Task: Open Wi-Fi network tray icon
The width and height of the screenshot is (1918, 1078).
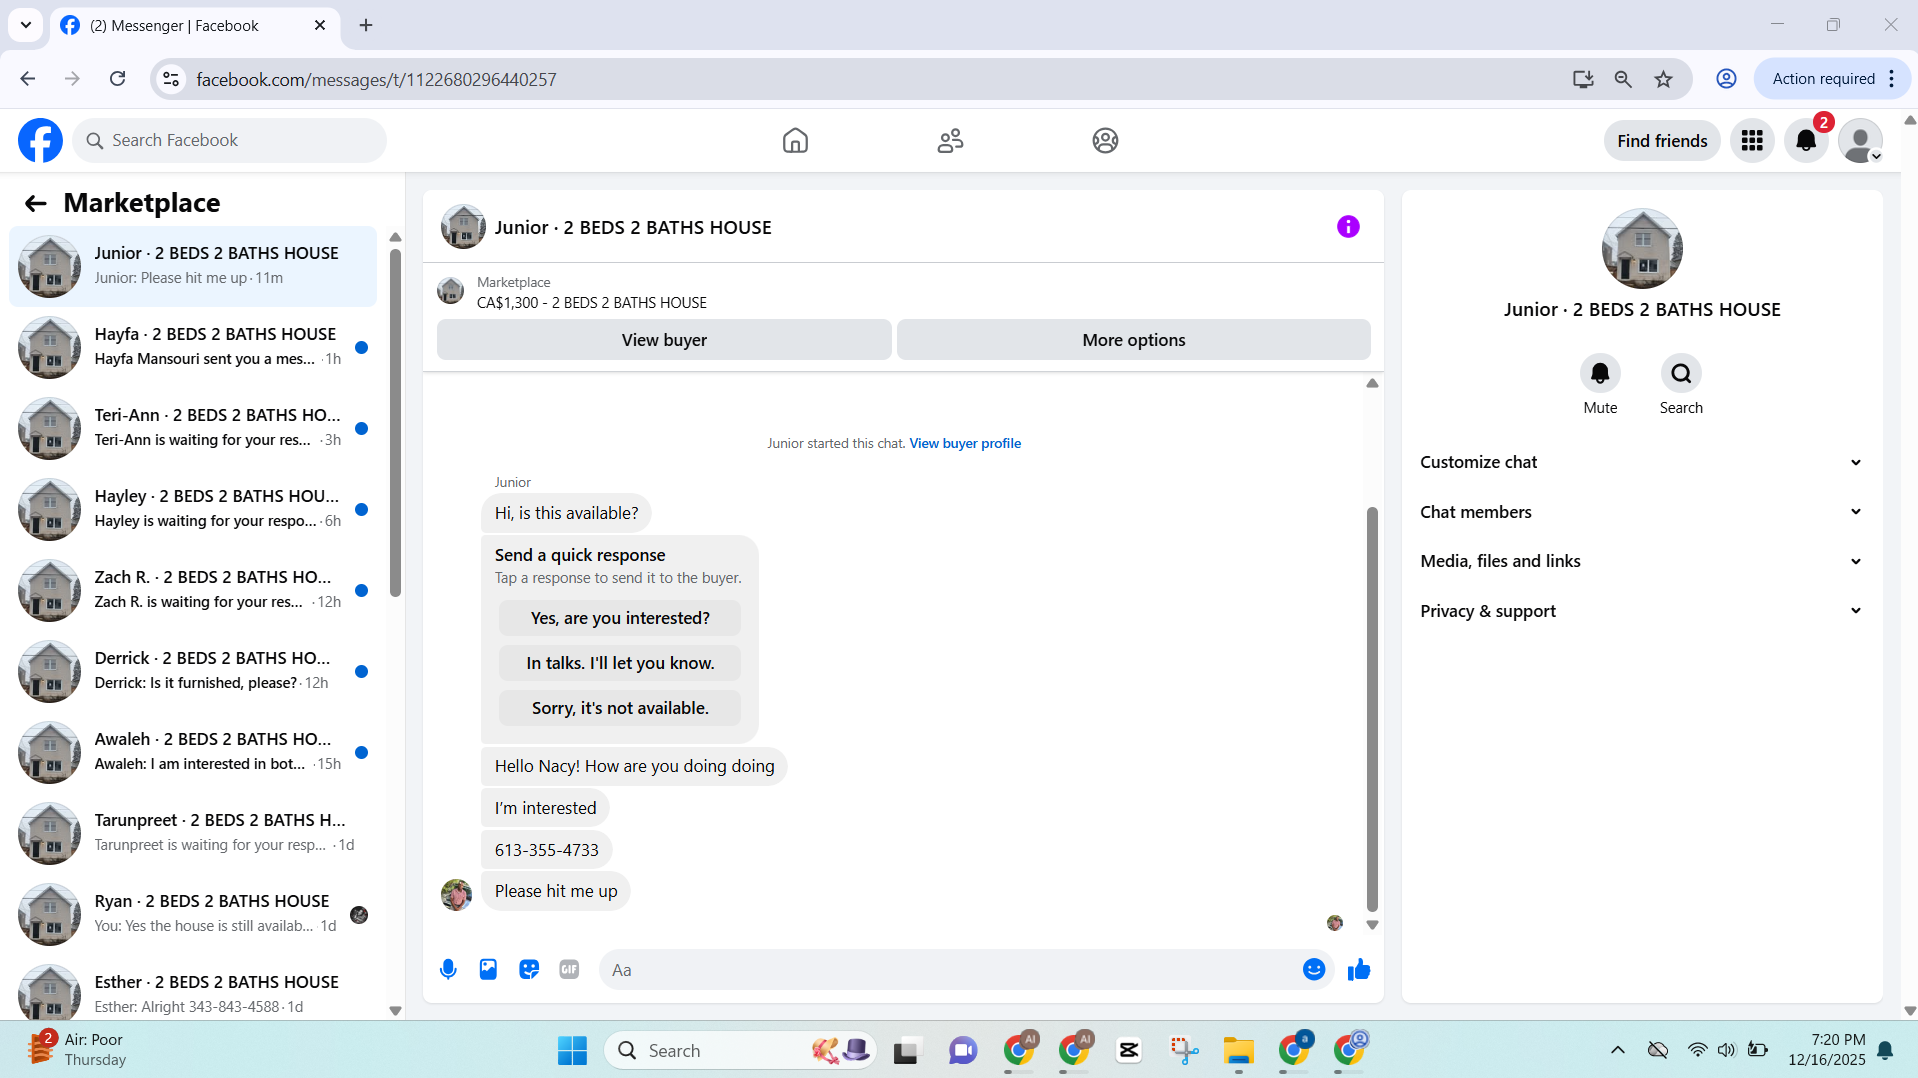Action: coord(1697,1050)
